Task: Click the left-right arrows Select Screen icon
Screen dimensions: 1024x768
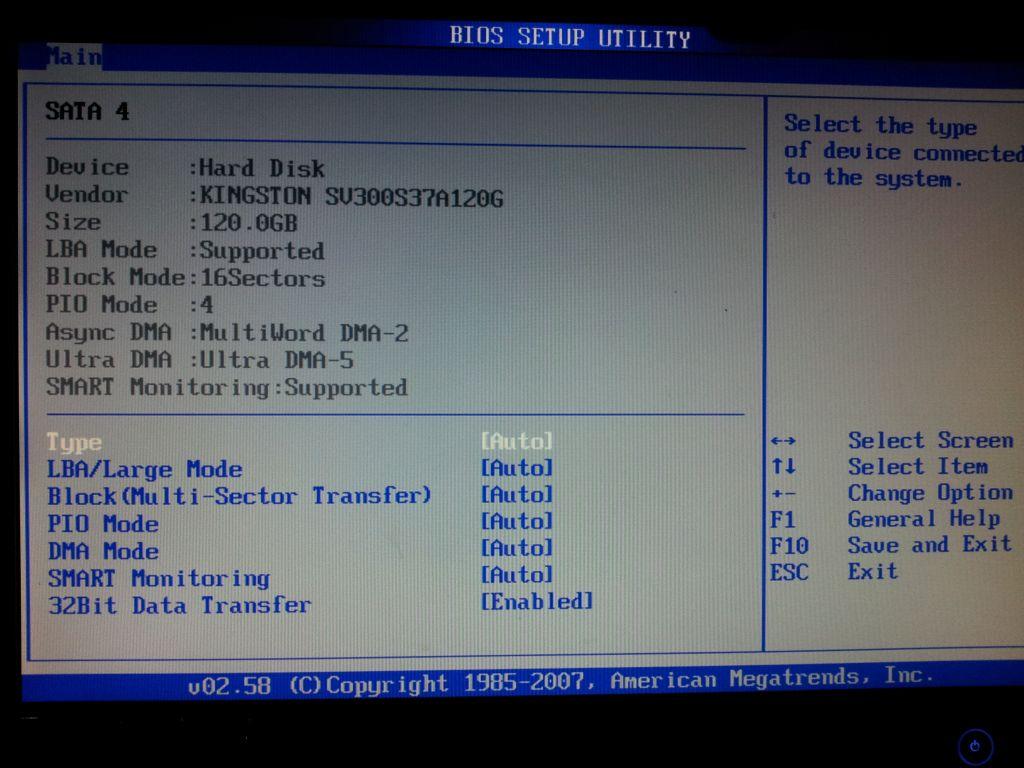Action: [x=783, y=441]
